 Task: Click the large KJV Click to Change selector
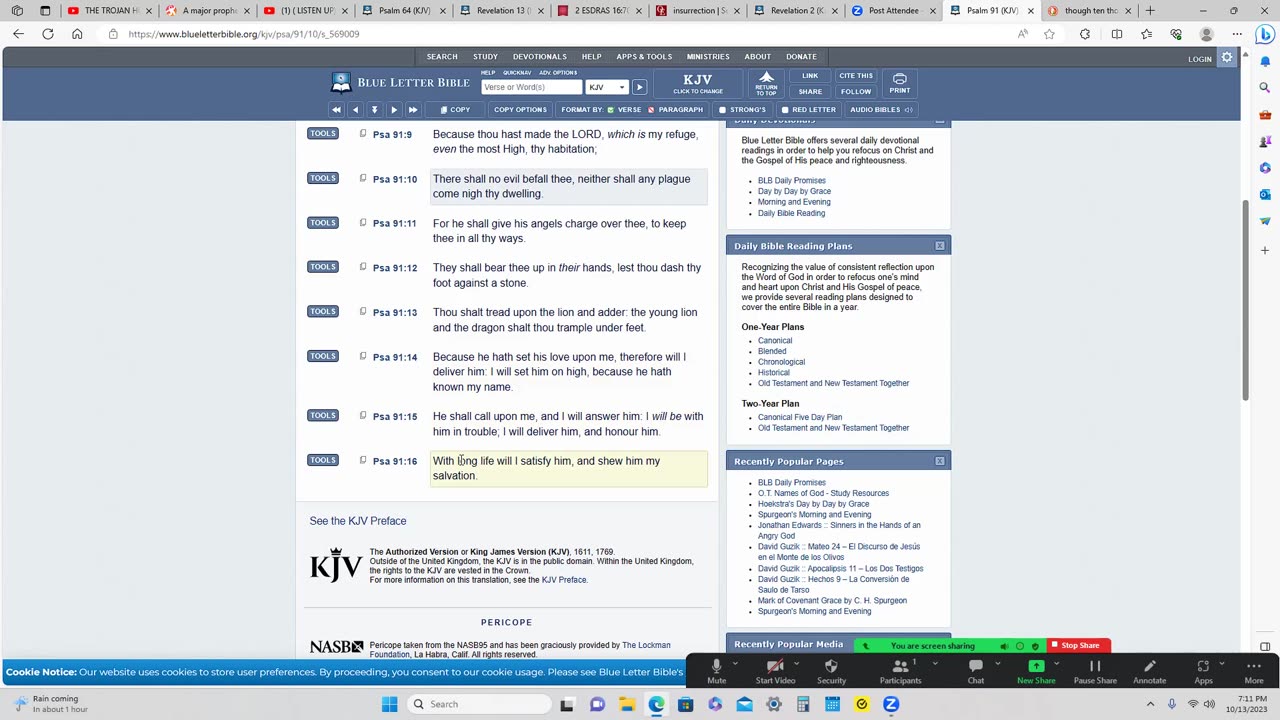coord(697,83)
